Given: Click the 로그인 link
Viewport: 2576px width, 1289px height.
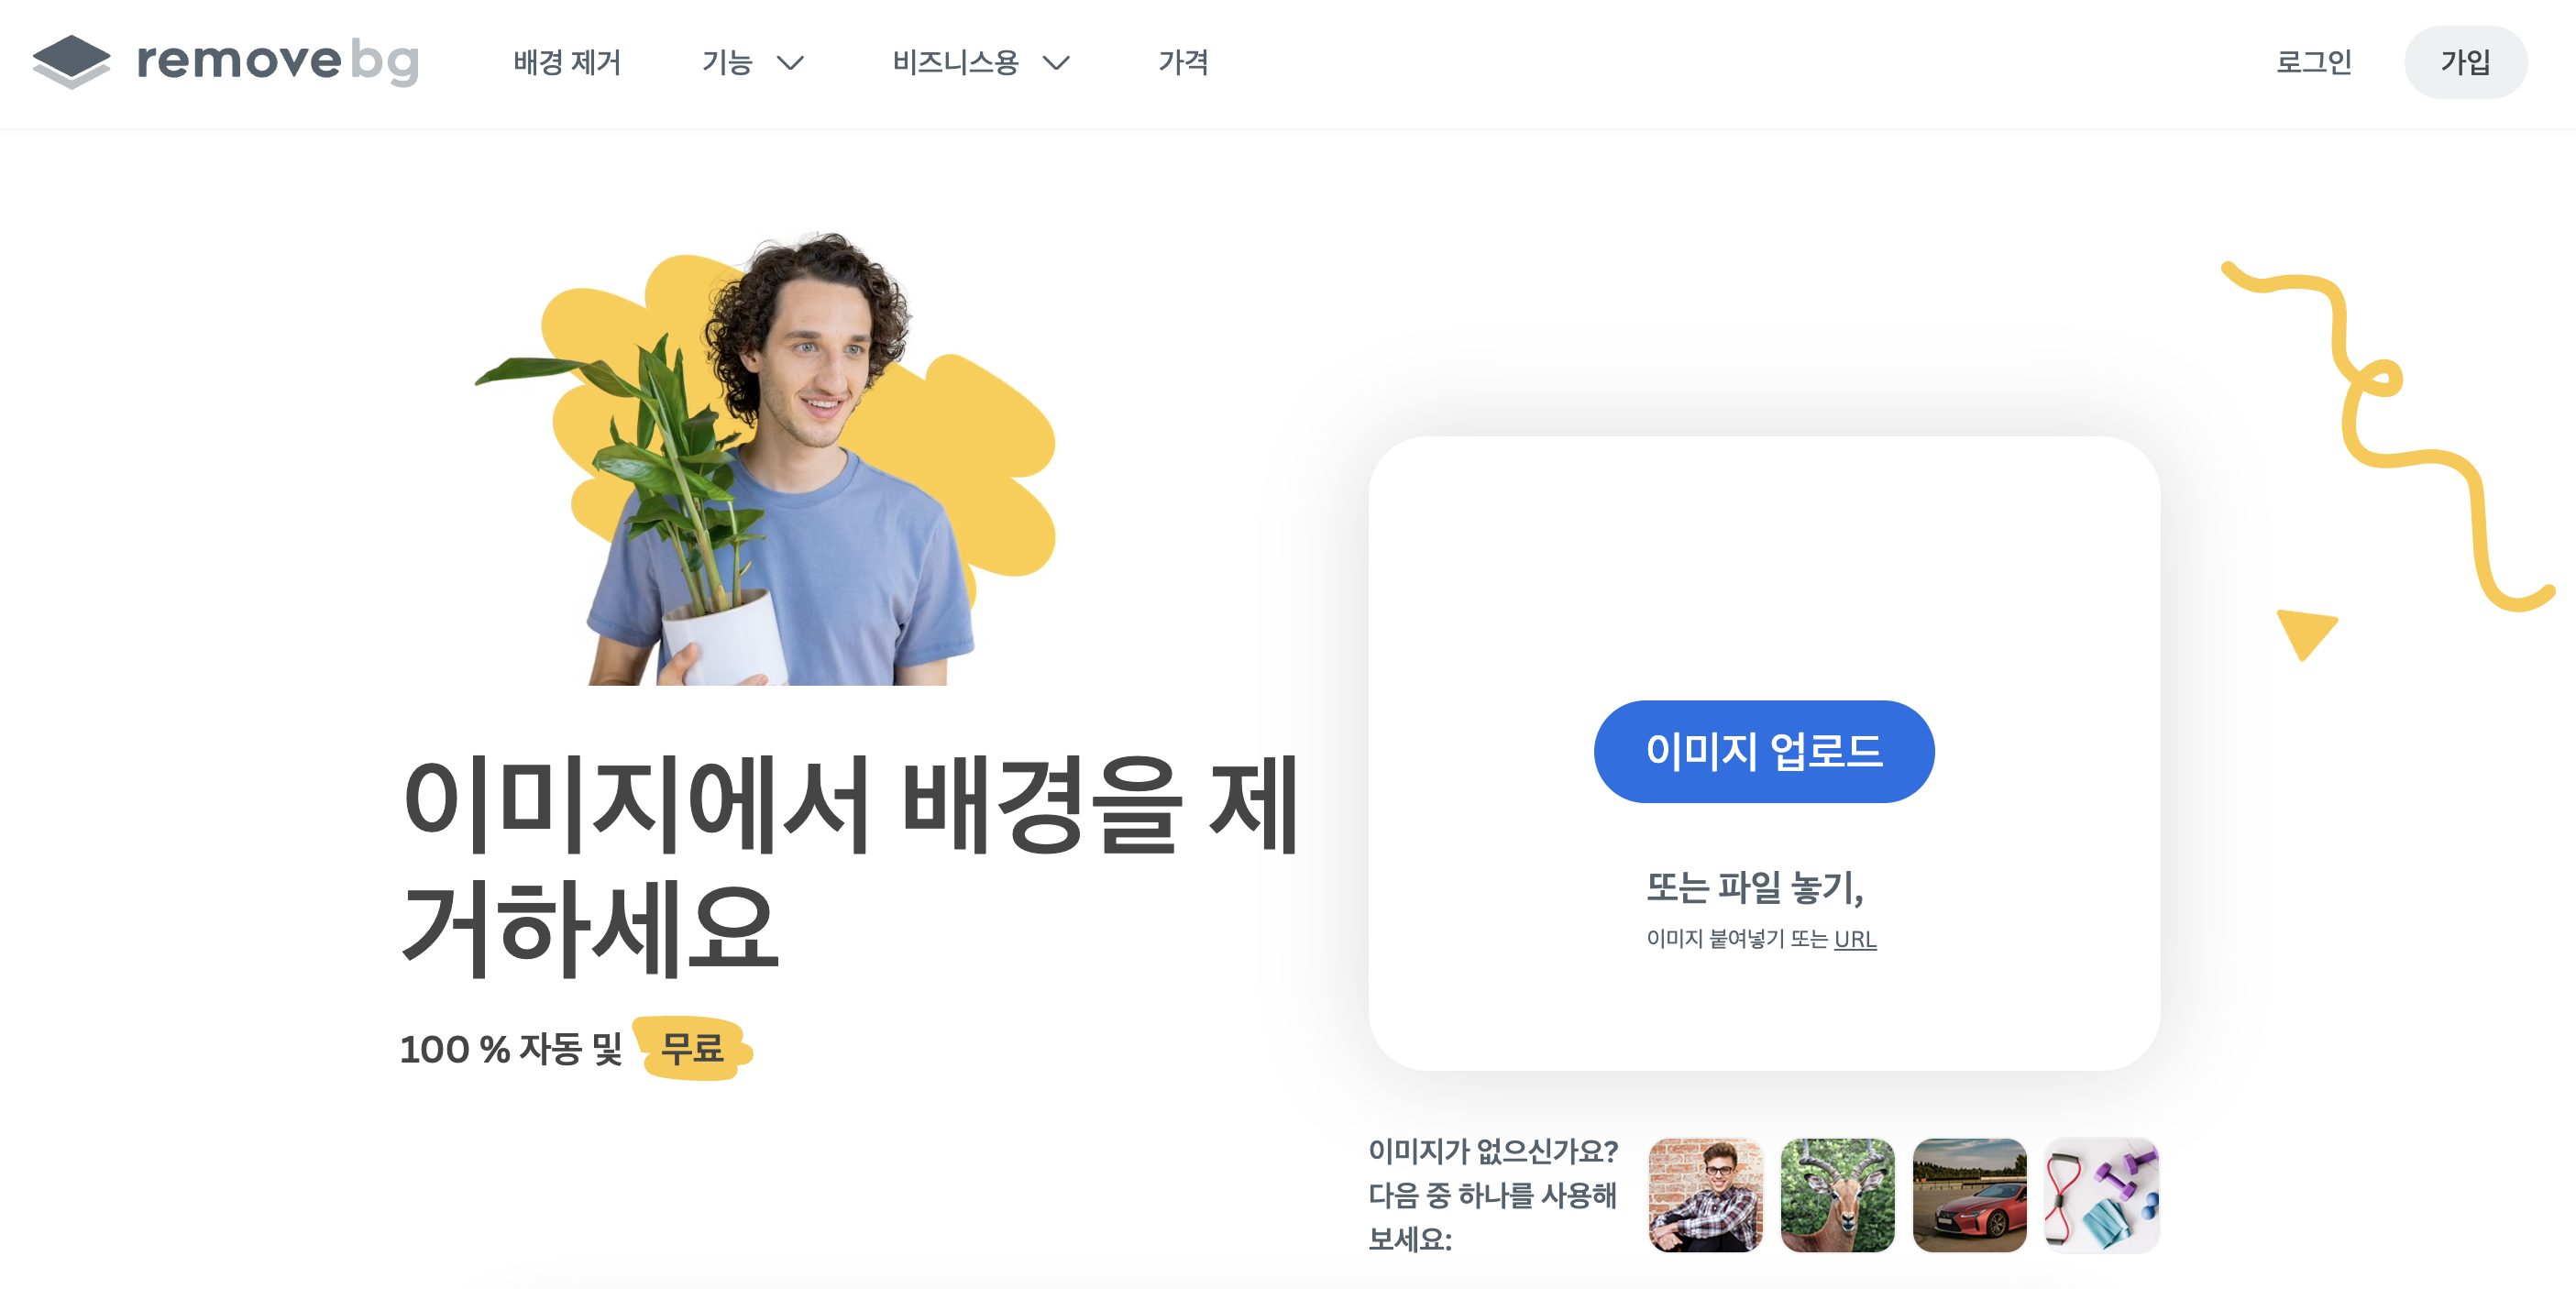Looking at the screenshot, I should pos(2314,62).
